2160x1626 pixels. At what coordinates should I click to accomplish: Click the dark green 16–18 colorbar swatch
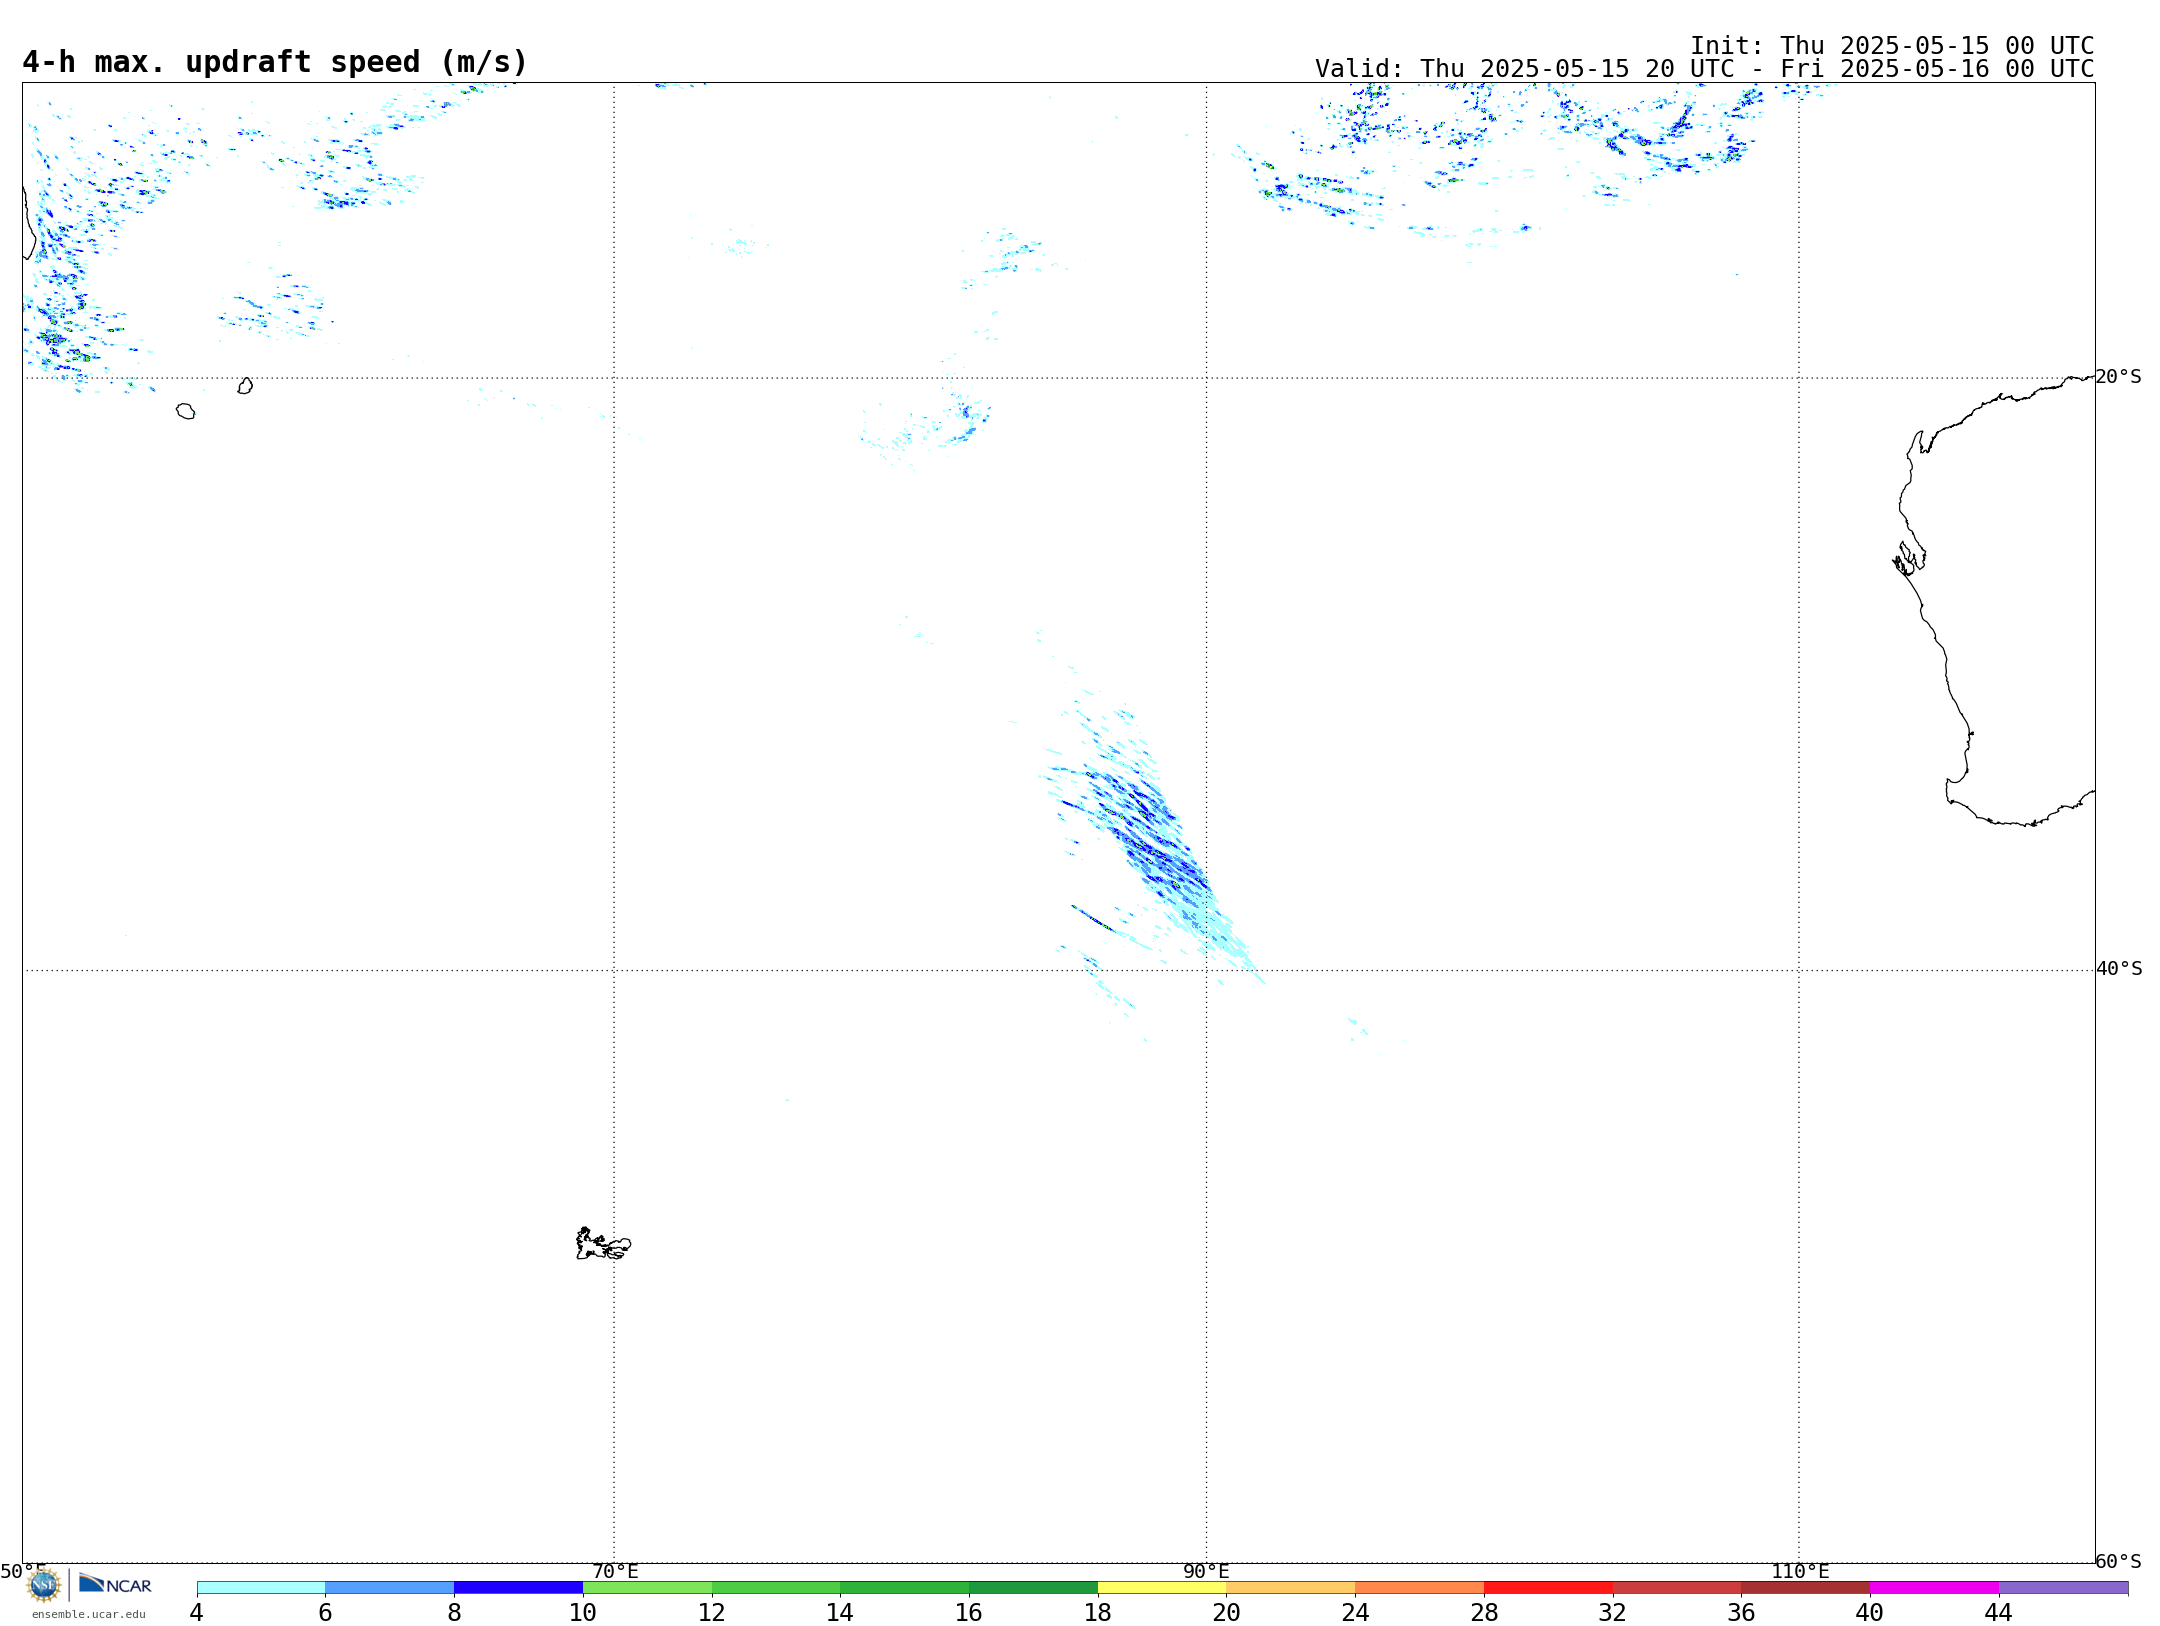(x=1033, y=1588)
